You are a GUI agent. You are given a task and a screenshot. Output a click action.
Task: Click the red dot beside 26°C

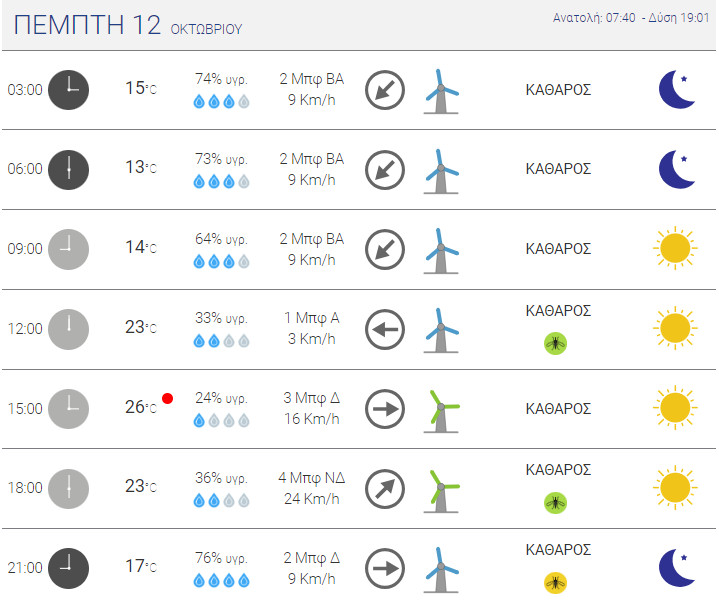click(x=167, y=398)
